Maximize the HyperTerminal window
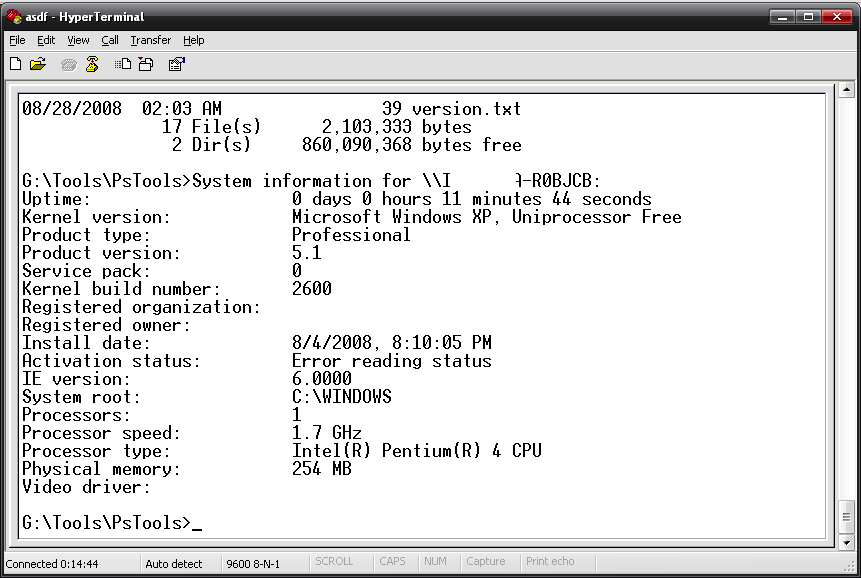861x578 pixels. click(x=808, y=17)
